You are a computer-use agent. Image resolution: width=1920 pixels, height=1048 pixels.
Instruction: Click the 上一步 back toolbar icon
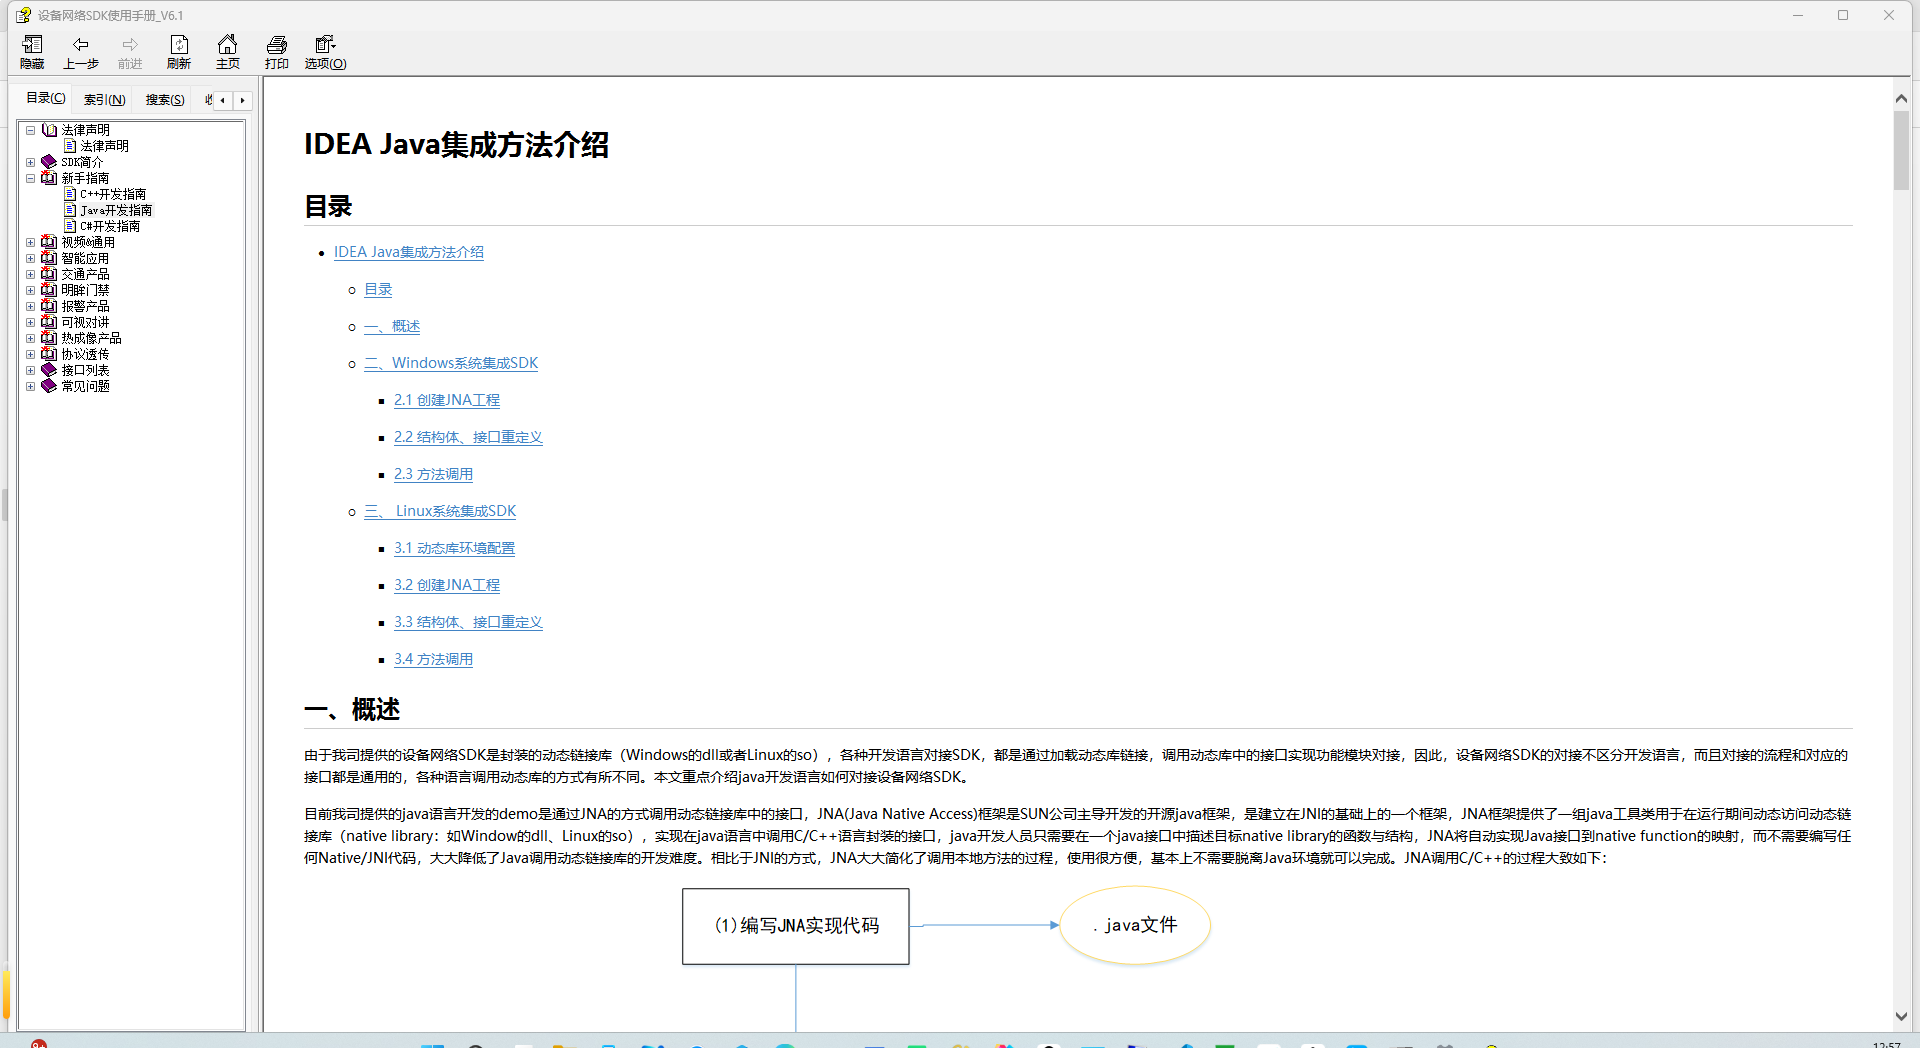click(x=80, y=51)
